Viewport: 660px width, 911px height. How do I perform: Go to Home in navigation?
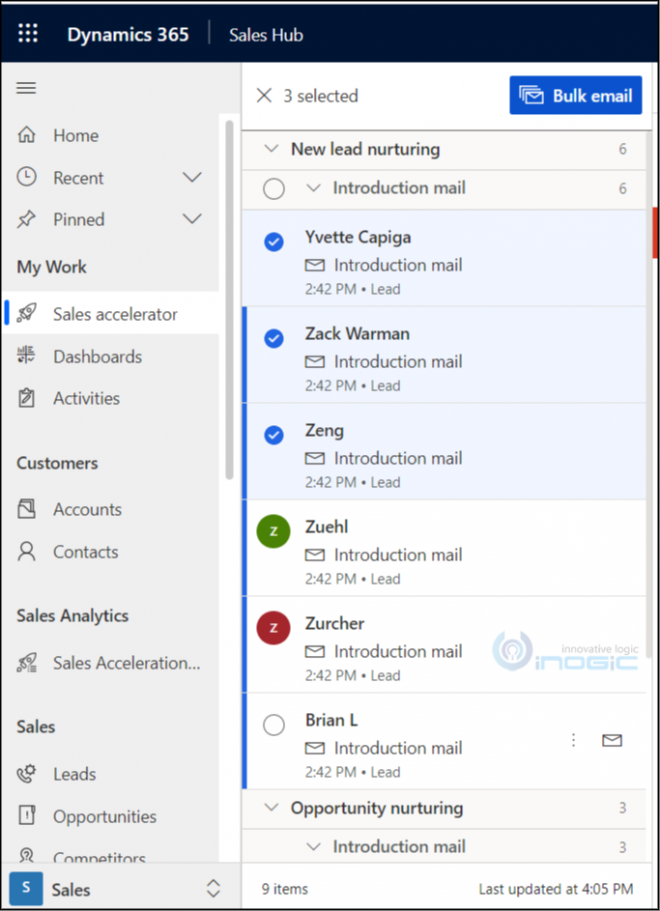click(110, 135)
